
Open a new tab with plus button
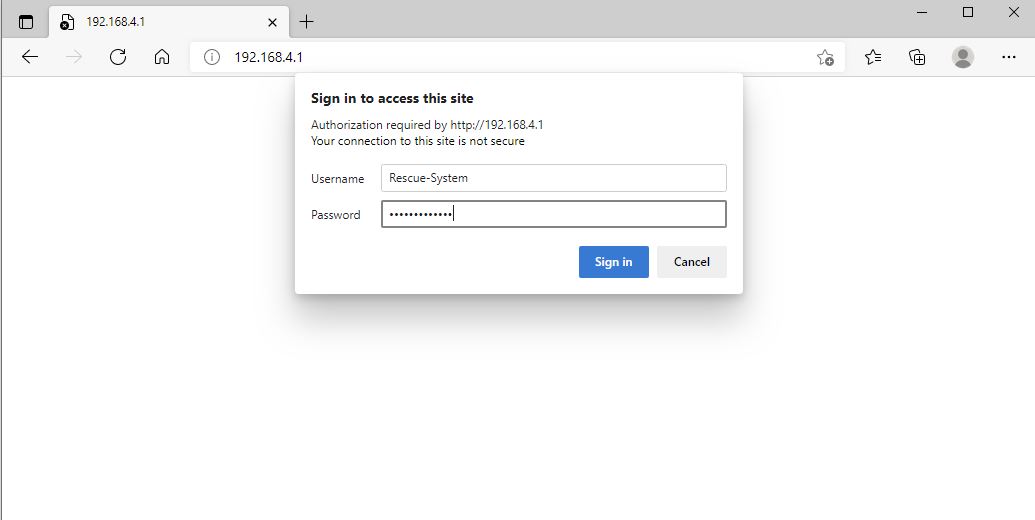point(306,22)
